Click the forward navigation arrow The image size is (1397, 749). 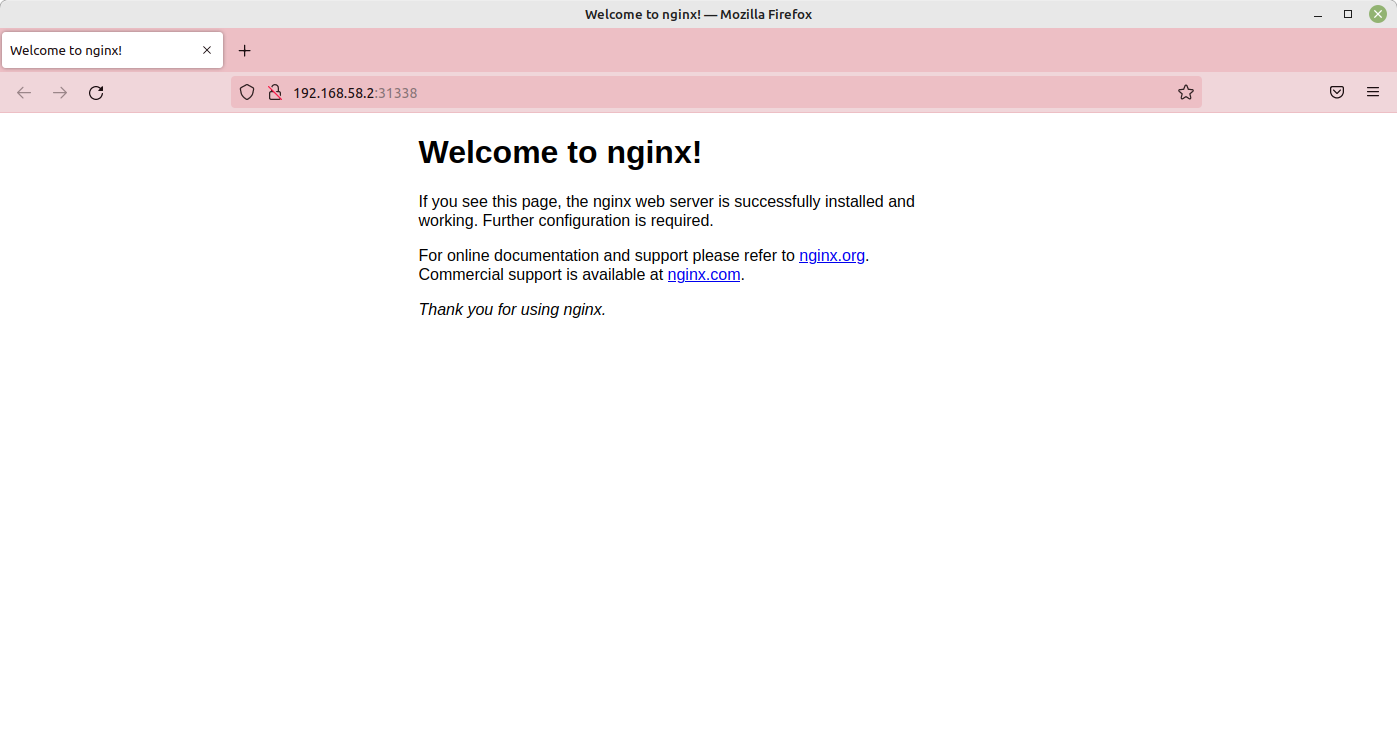point(60,93)
